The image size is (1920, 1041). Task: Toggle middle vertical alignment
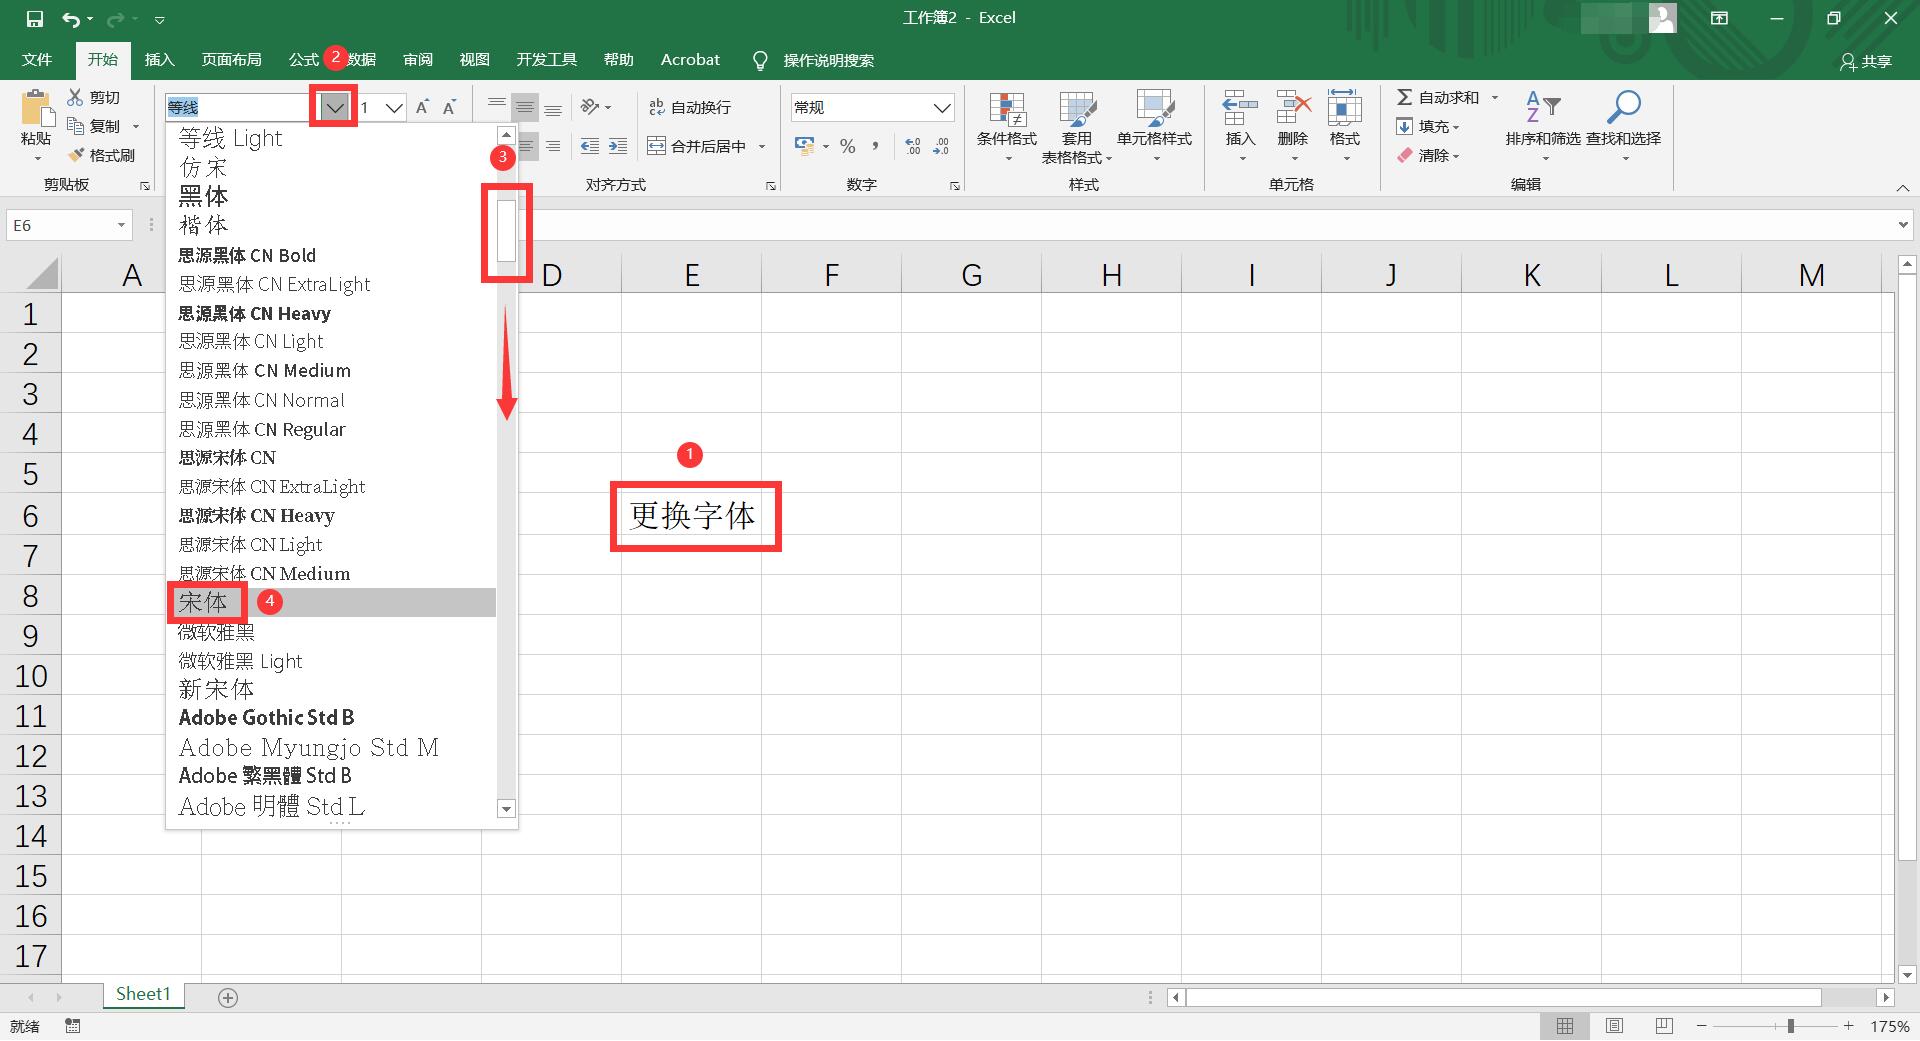click(x=525, y=107)
